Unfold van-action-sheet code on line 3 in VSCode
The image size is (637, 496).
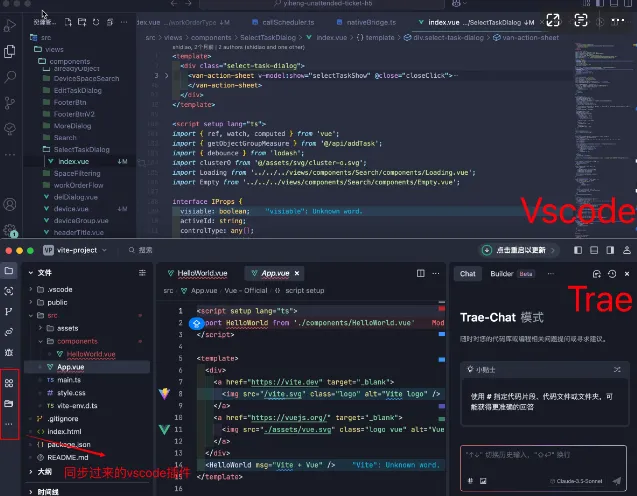click(166, 76)
